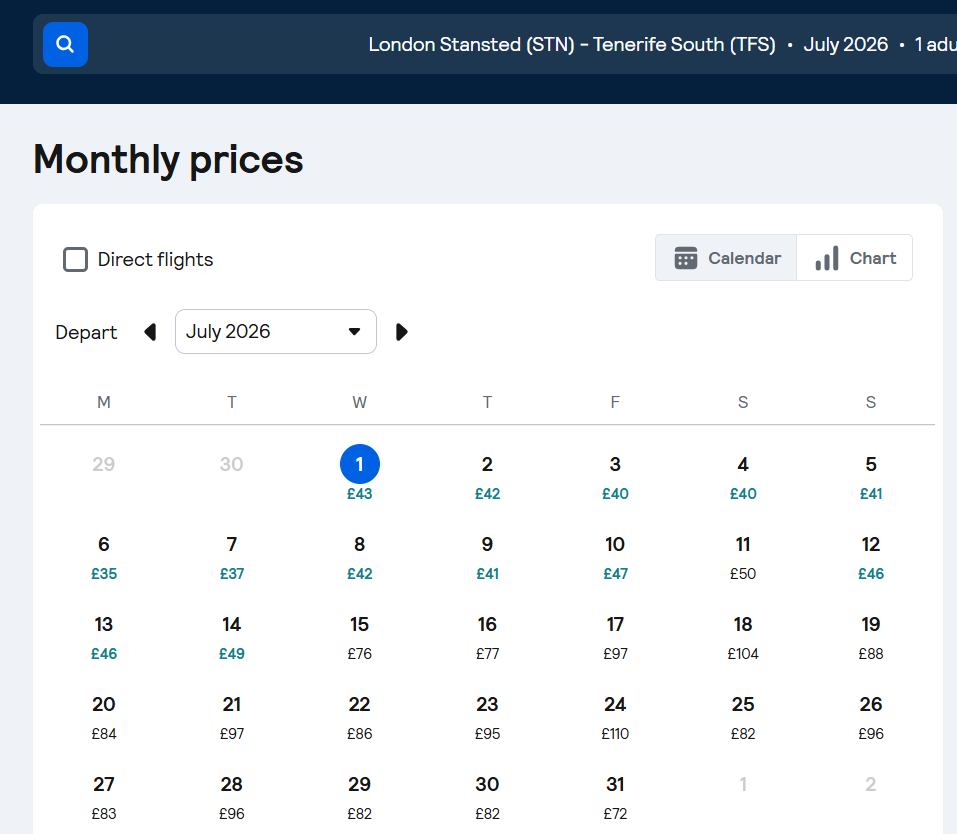Choose July 18 at £104

coord(743,636)
